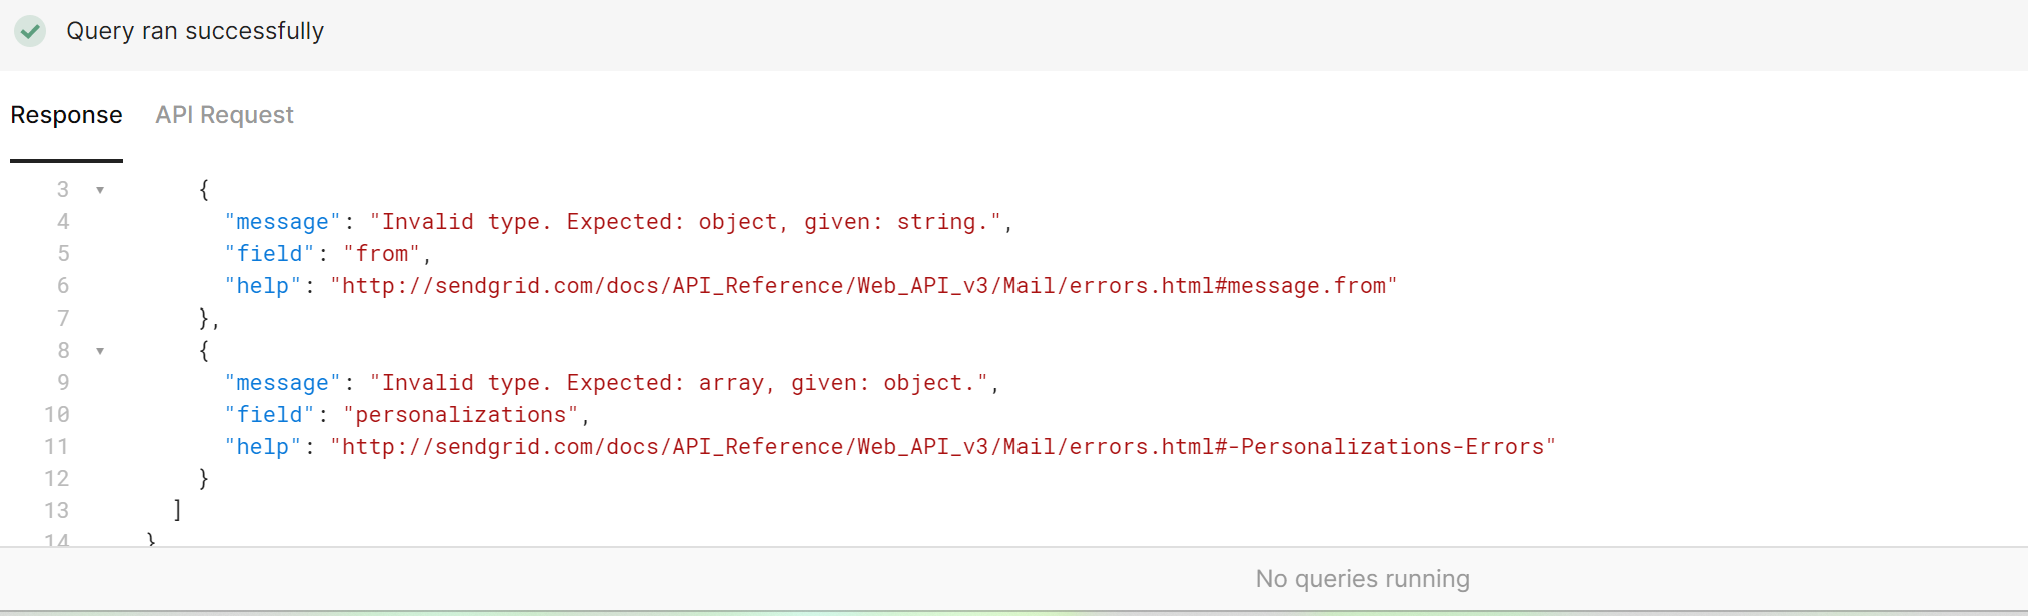Click the "from" field value
This screenshot has width=2028, height=616.
pyautogui.click(x=381, y=254)
